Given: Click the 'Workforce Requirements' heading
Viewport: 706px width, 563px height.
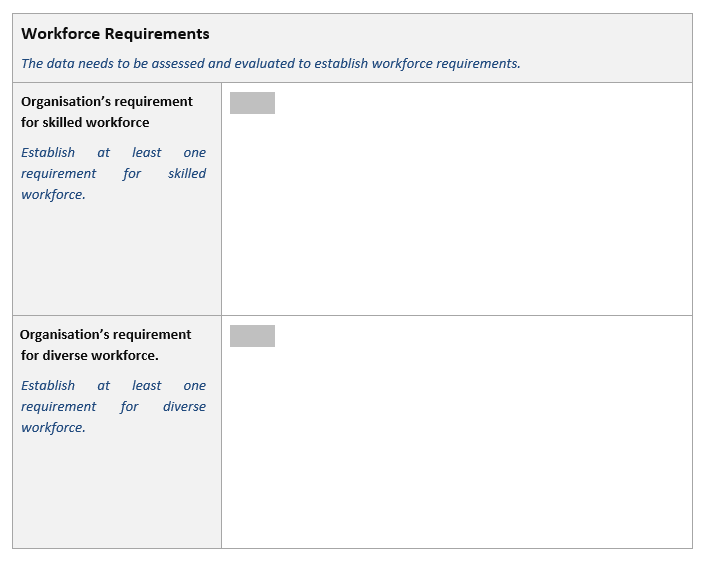Looking at the screenshot, I should tap(115, 34).
